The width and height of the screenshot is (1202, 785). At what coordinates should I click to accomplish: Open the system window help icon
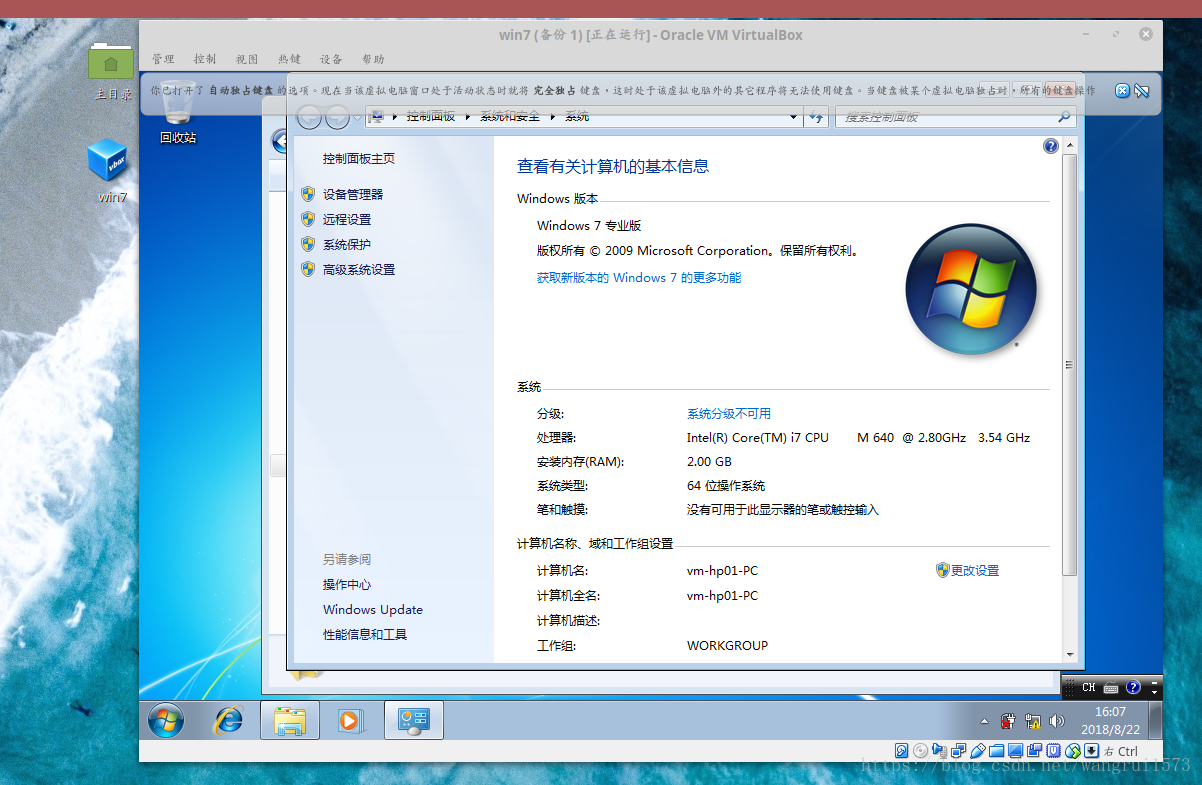click(x=1050, y=146)
